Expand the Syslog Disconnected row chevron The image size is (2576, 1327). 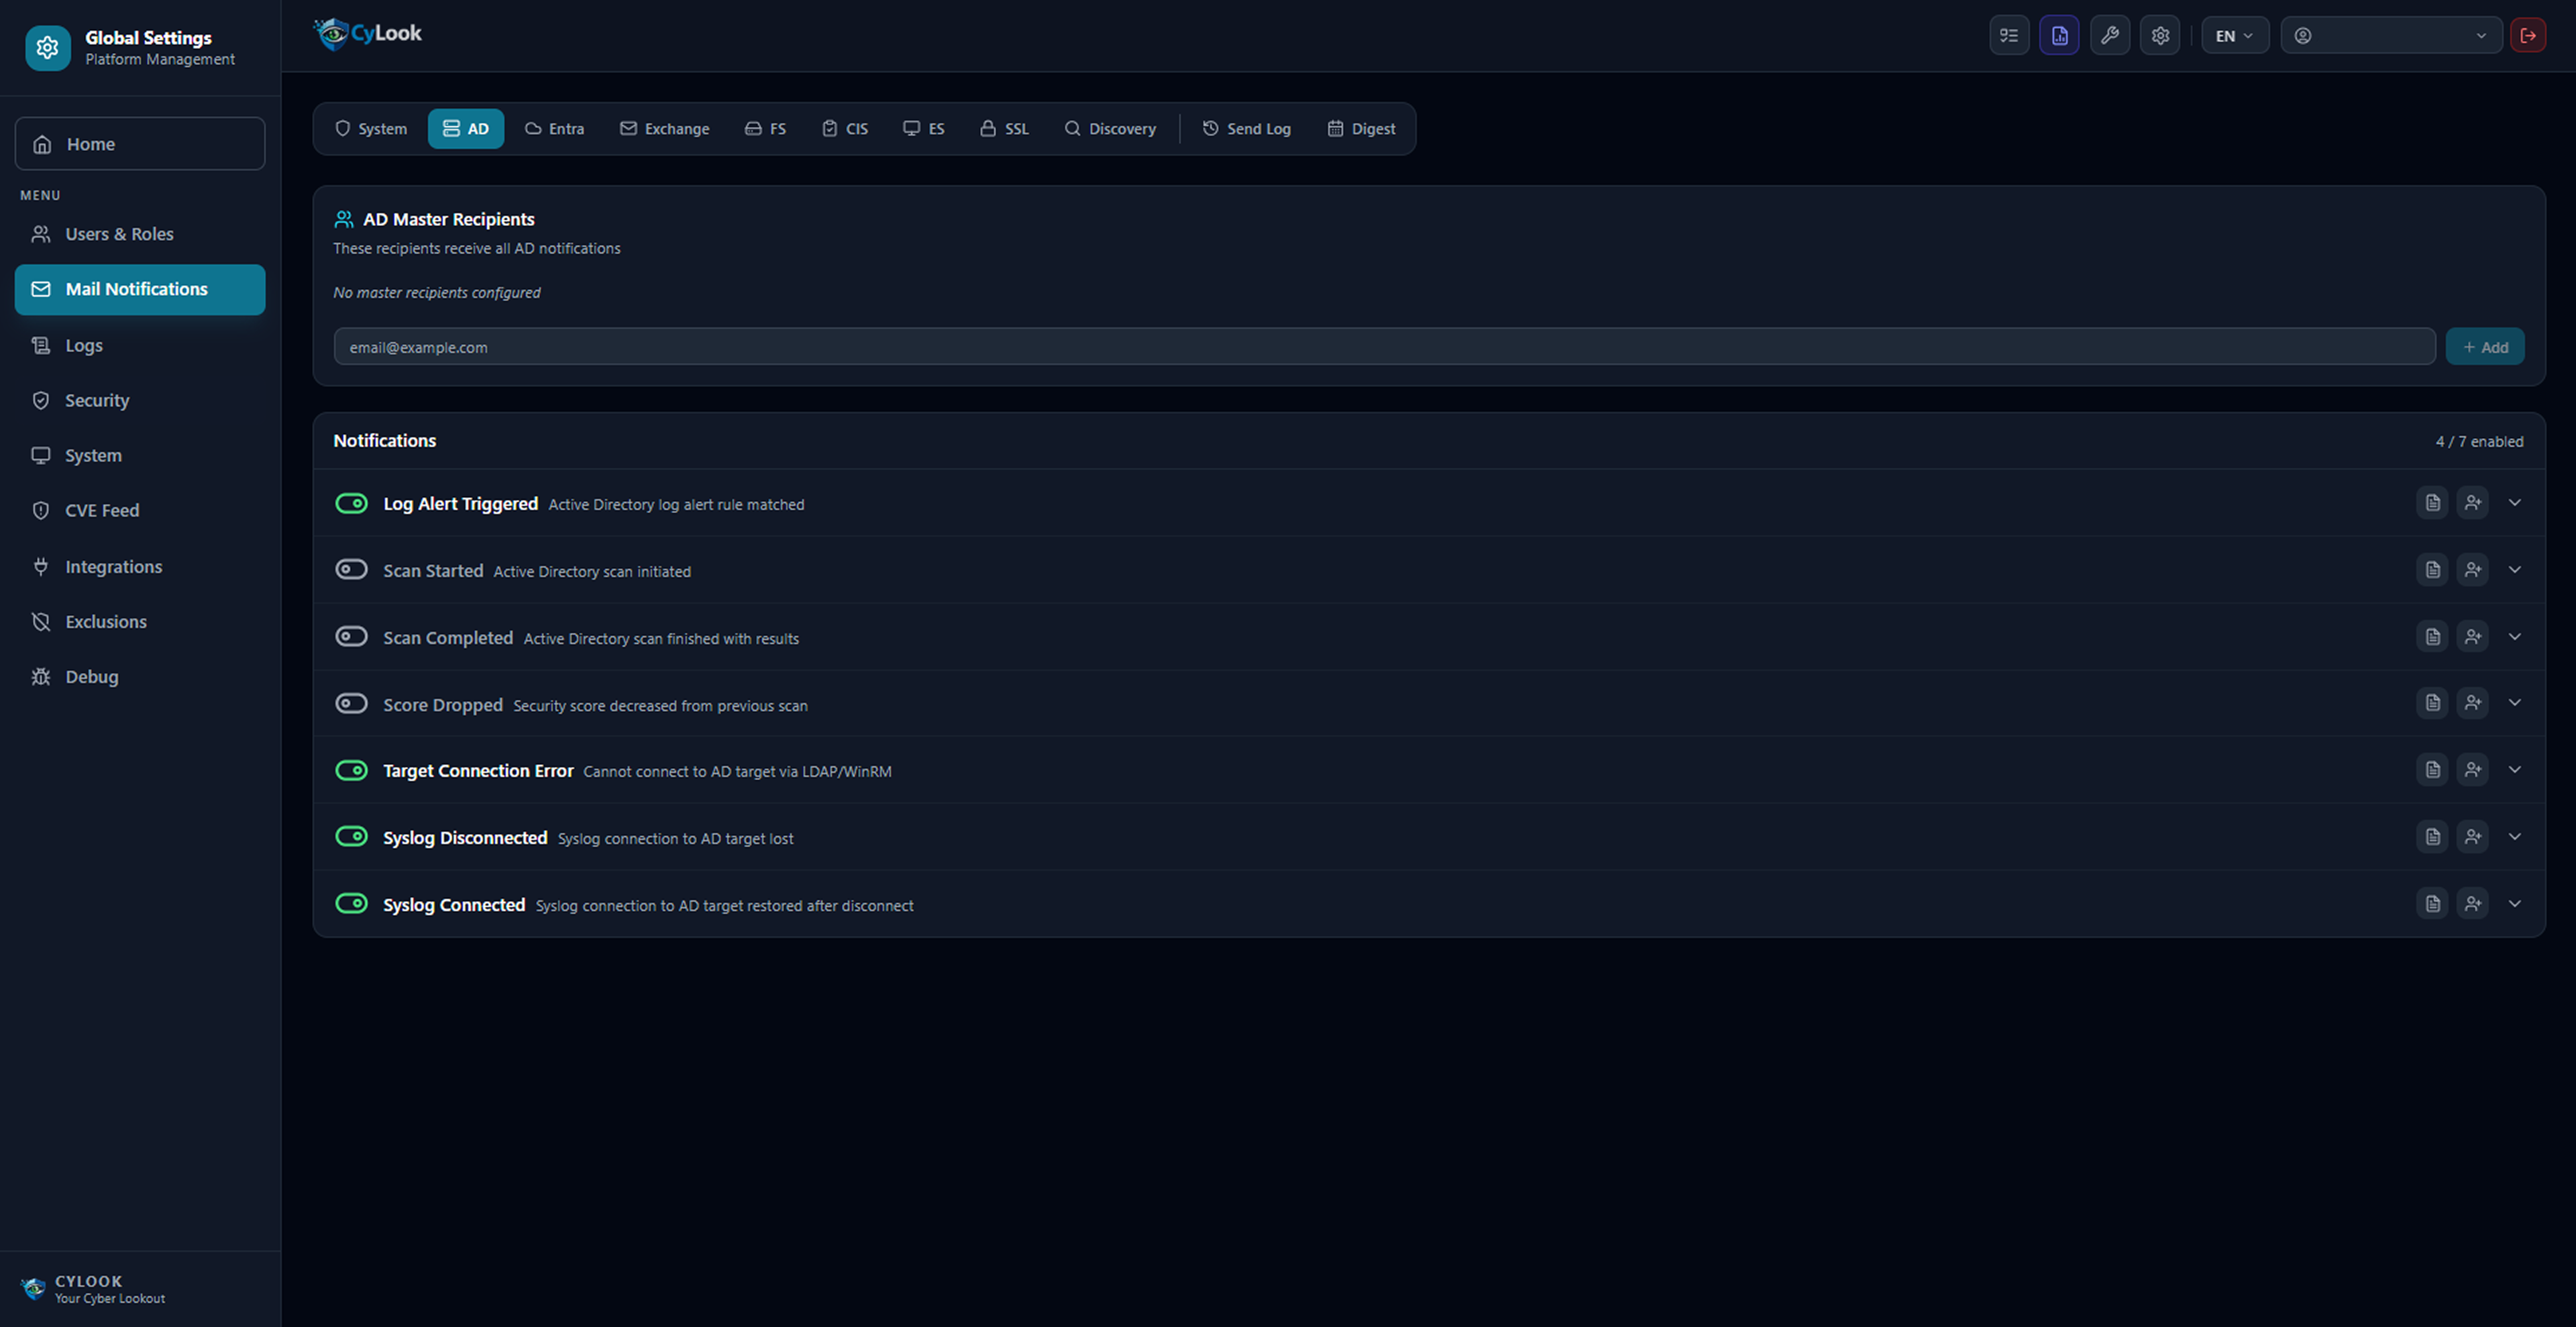click(x=2515, y=837)
